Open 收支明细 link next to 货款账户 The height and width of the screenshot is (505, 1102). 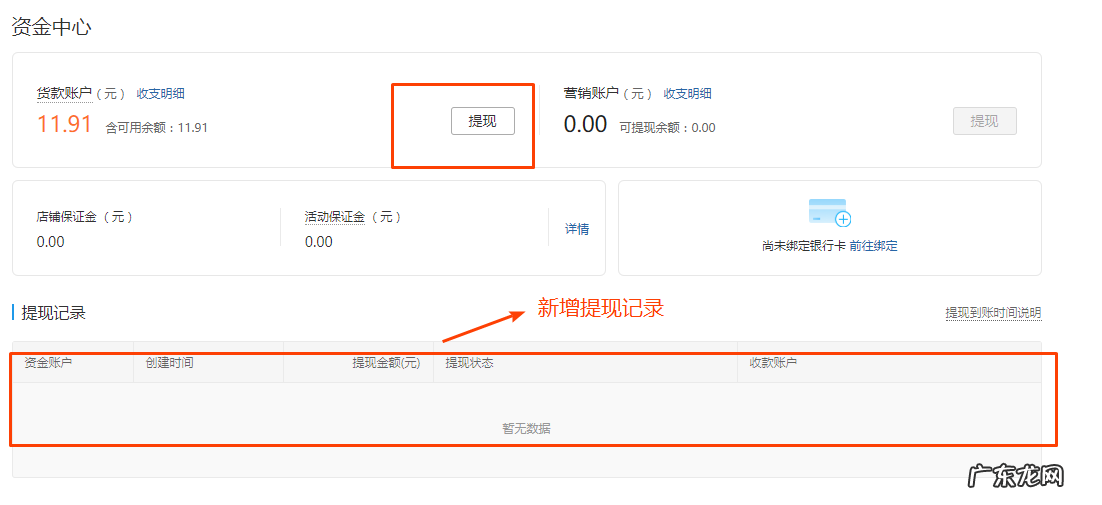160,94
